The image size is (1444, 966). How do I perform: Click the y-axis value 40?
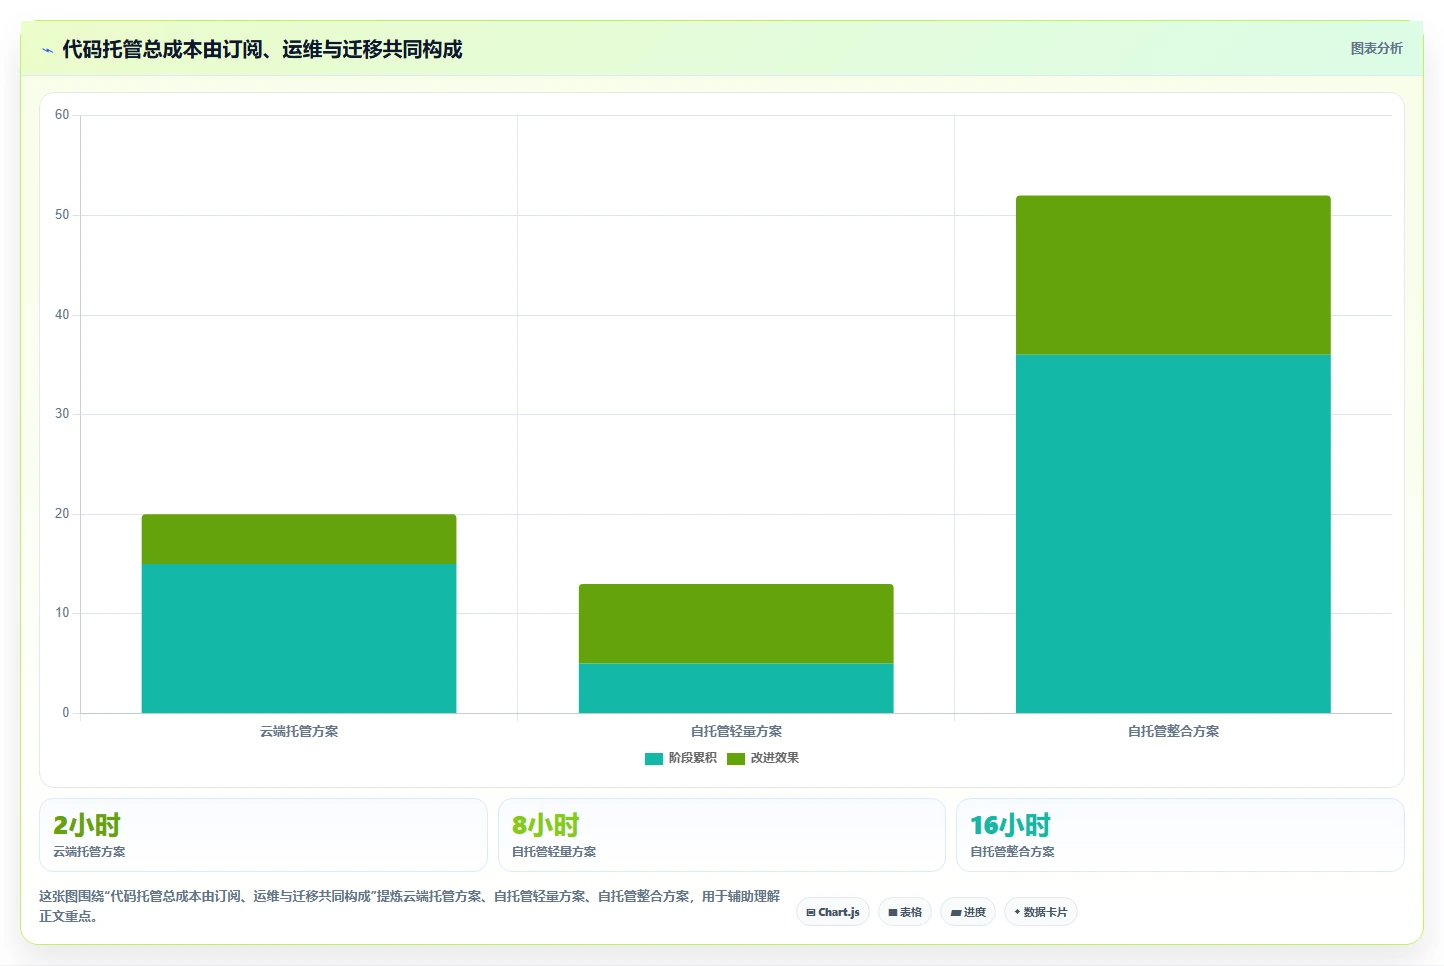point(62,315)
